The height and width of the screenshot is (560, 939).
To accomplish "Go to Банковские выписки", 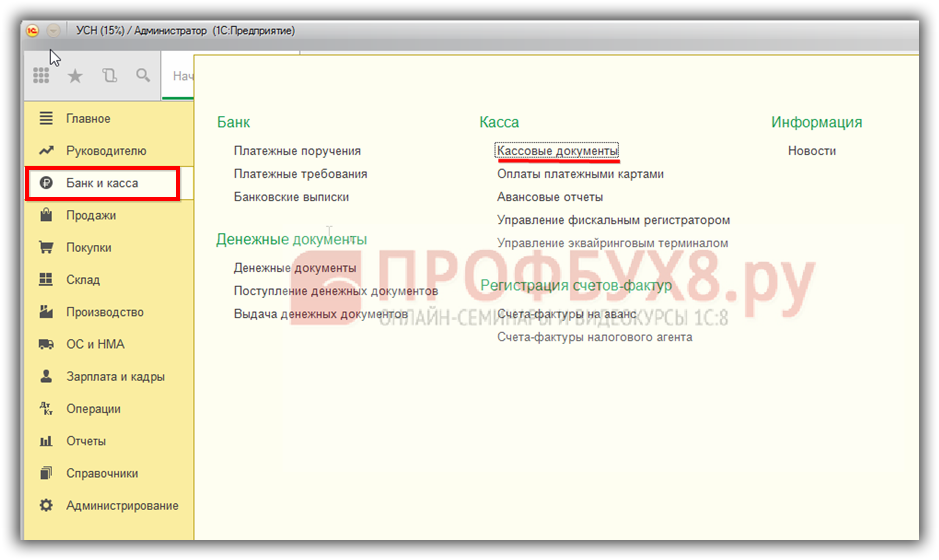I will [291, 197].
